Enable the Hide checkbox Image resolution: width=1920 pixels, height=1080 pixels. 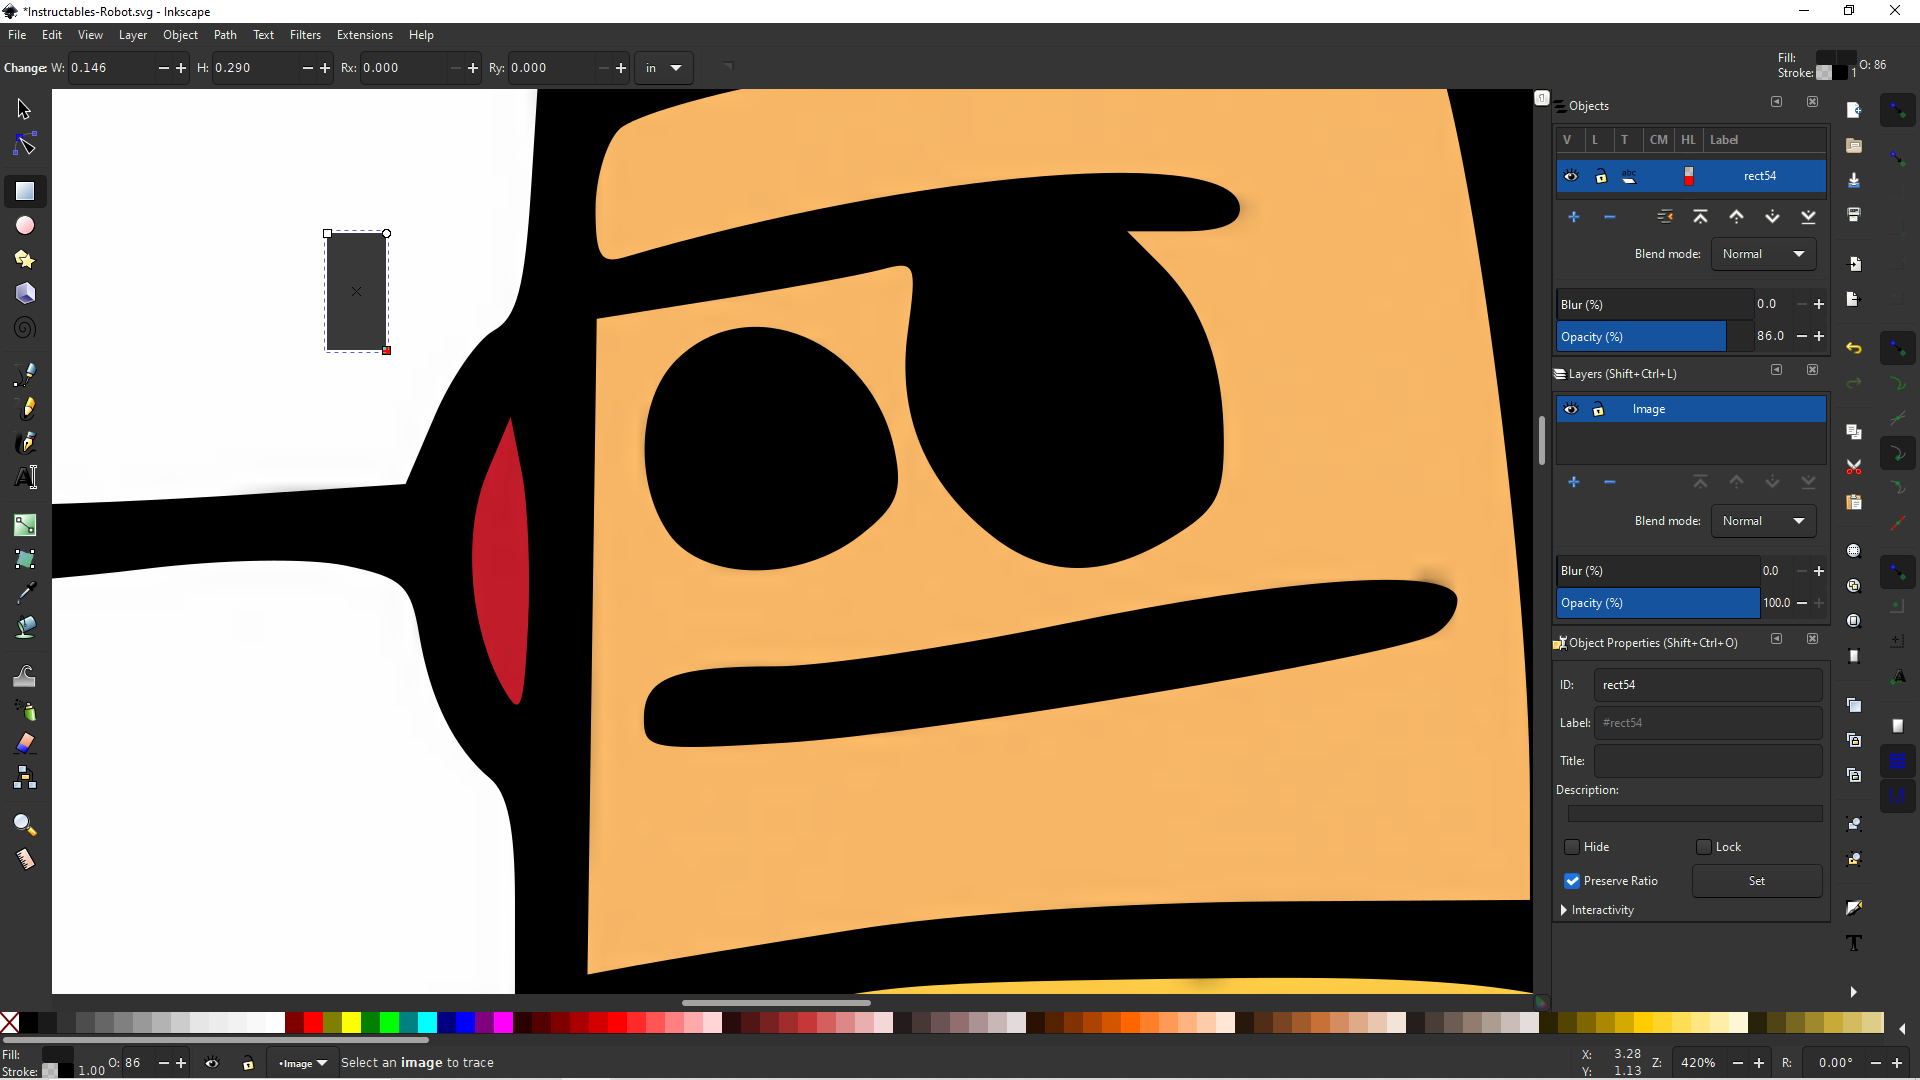pyautogui.click(x=1572, y=847)
